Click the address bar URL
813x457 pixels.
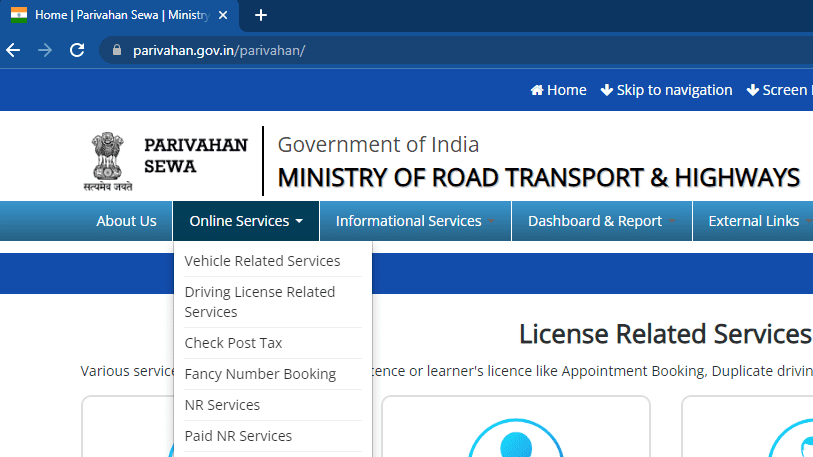(x=219, y=50)
